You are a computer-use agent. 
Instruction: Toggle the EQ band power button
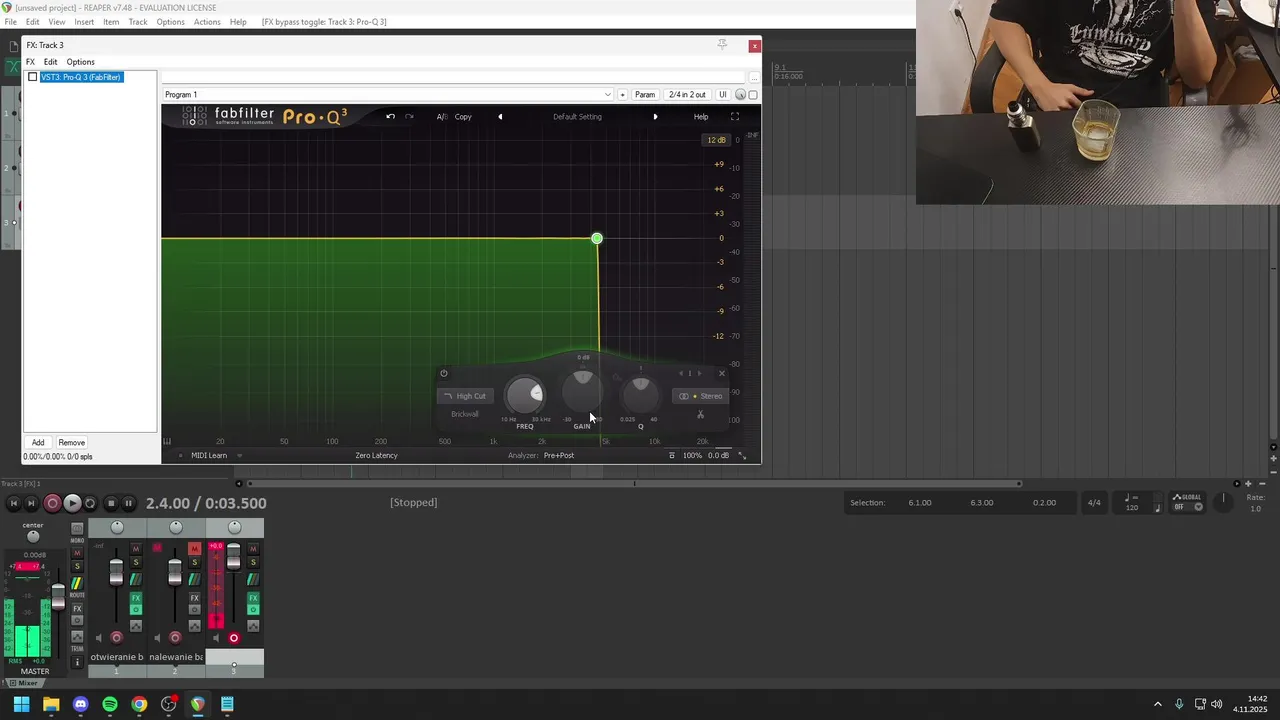tap(444, 373)
